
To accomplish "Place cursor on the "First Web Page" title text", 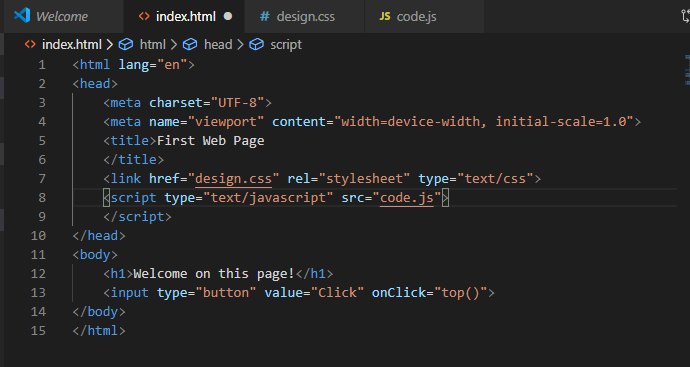I will click(211, 141).
